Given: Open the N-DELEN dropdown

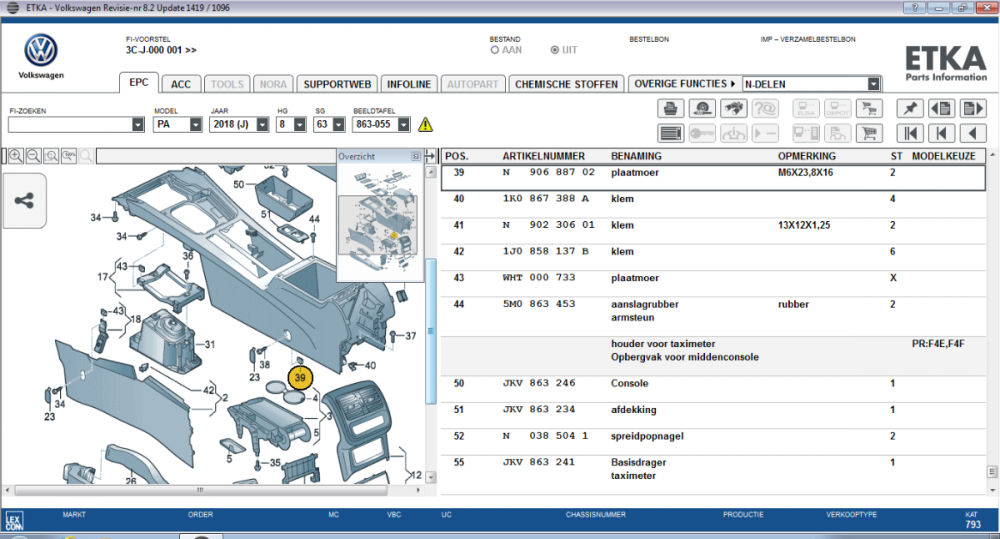Looking at the screenshot, I should (x=874, y=84).
